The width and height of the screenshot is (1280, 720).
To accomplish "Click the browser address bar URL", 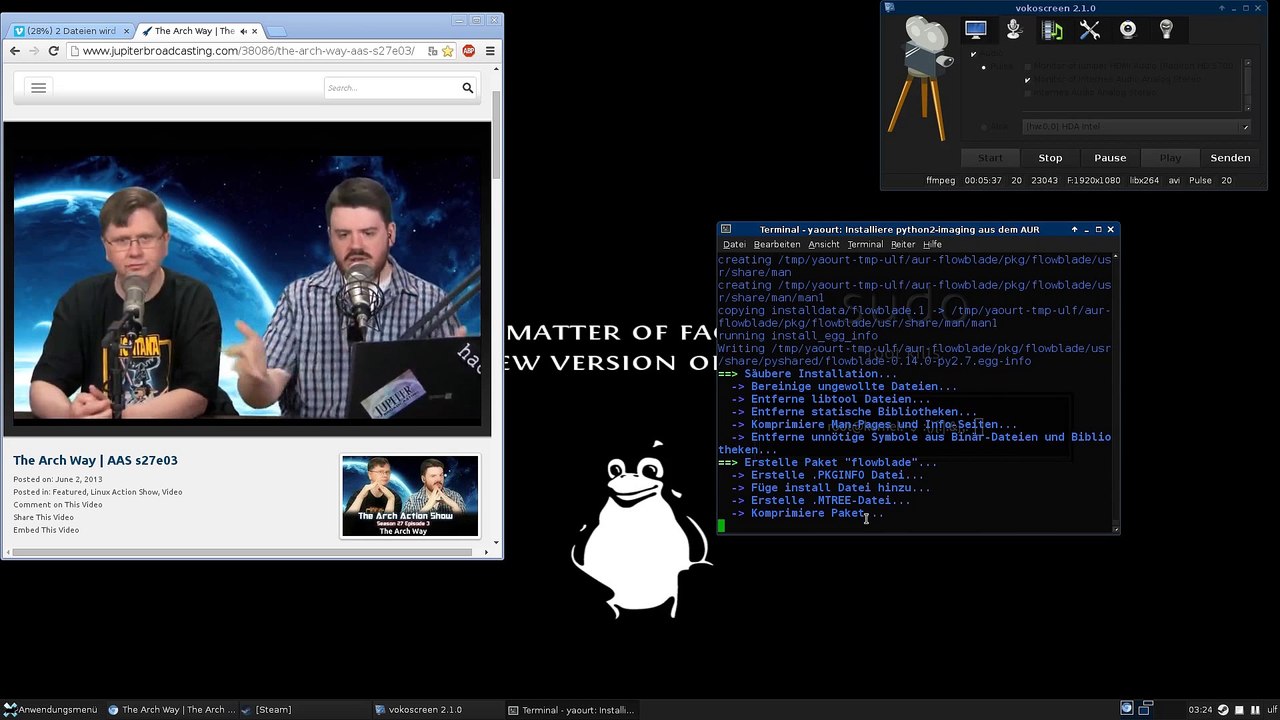I will [x=248, y=51].
